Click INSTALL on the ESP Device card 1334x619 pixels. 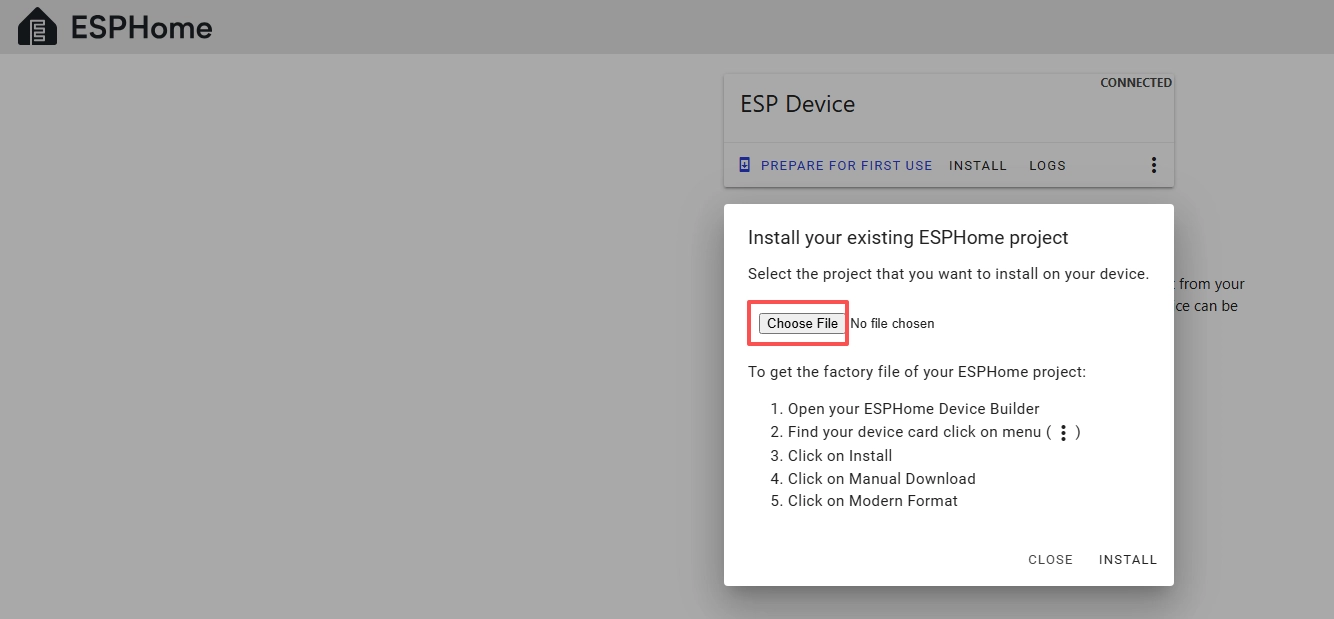pyautogui.click(x=977, y=166)
